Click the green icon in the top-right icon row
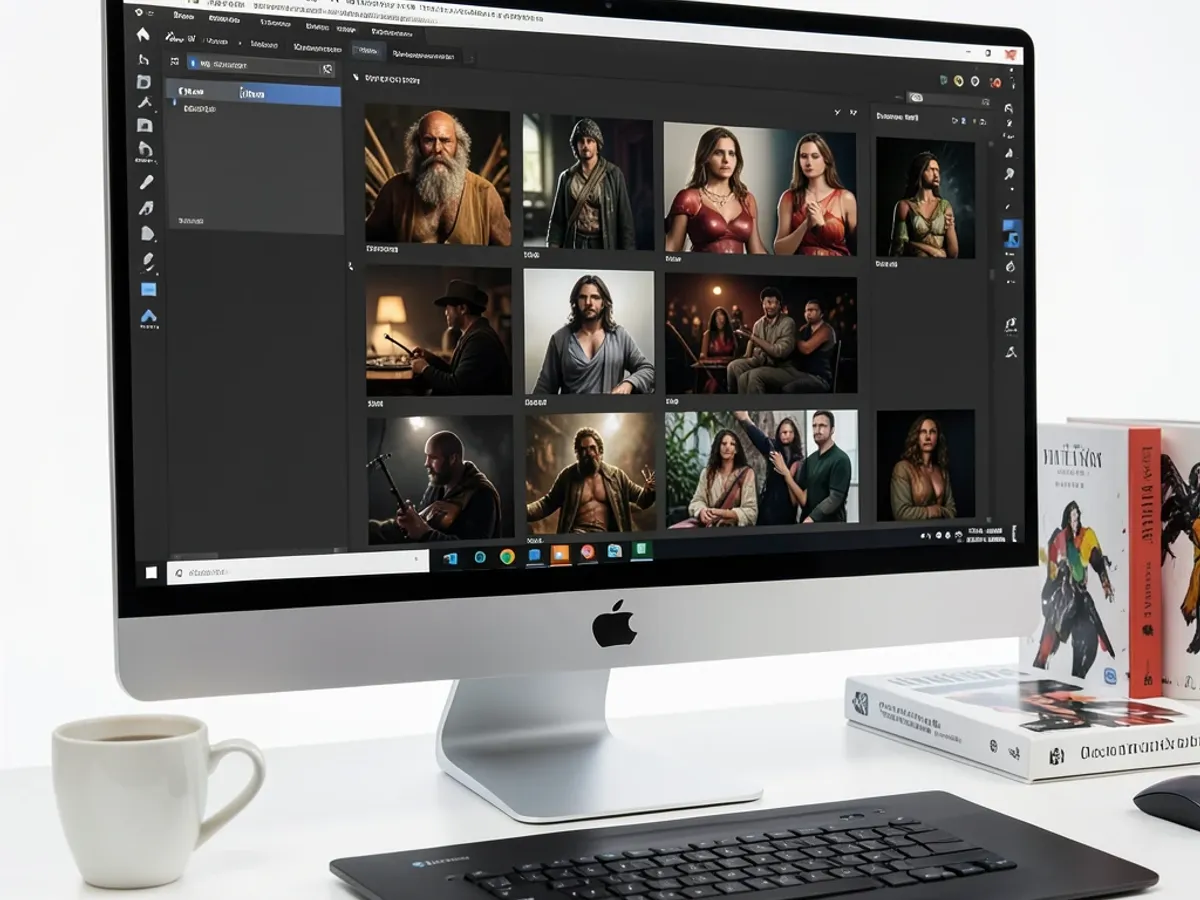1200x900 pixels. click(943, 80)
